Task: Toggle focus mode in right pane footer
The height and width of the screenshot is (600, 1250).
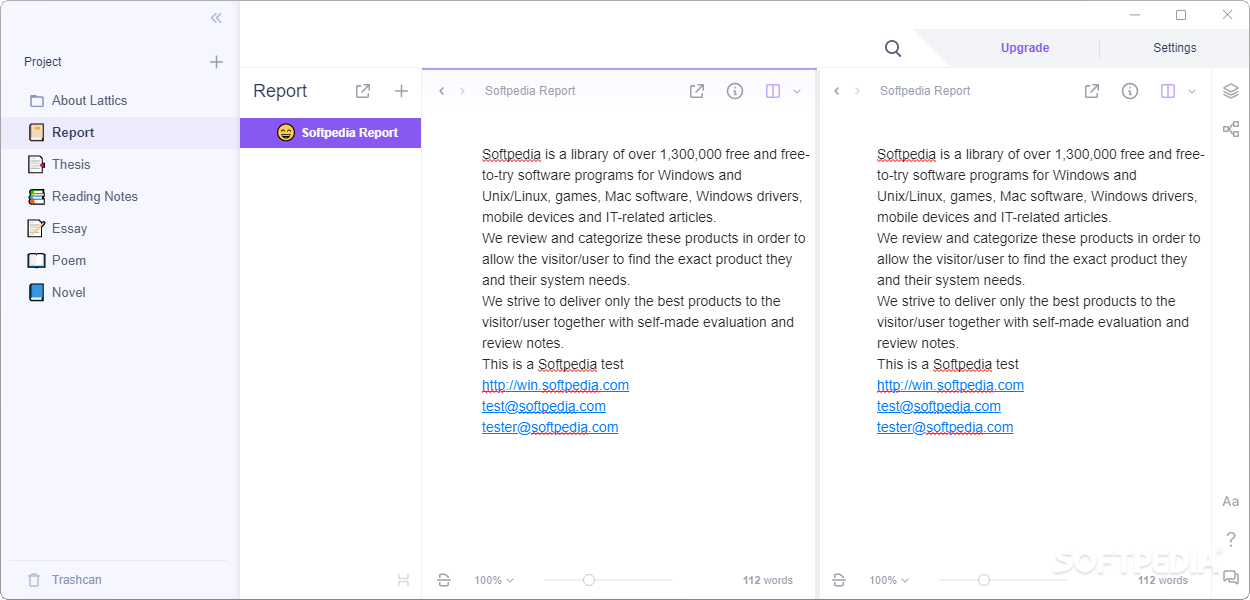Action: pos(839,580)
